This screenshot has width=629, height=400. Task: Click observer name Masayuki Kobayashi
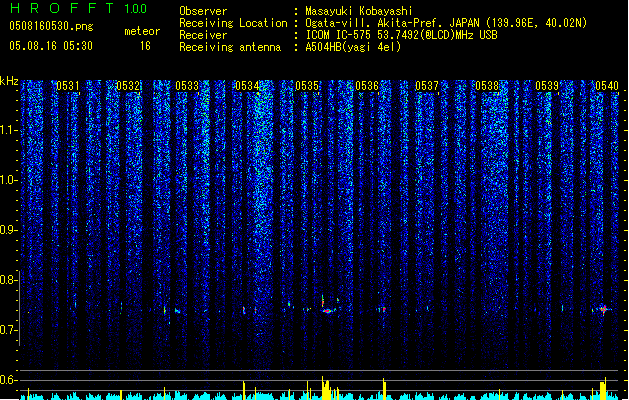pyautogui.click(x=359, y=11)
